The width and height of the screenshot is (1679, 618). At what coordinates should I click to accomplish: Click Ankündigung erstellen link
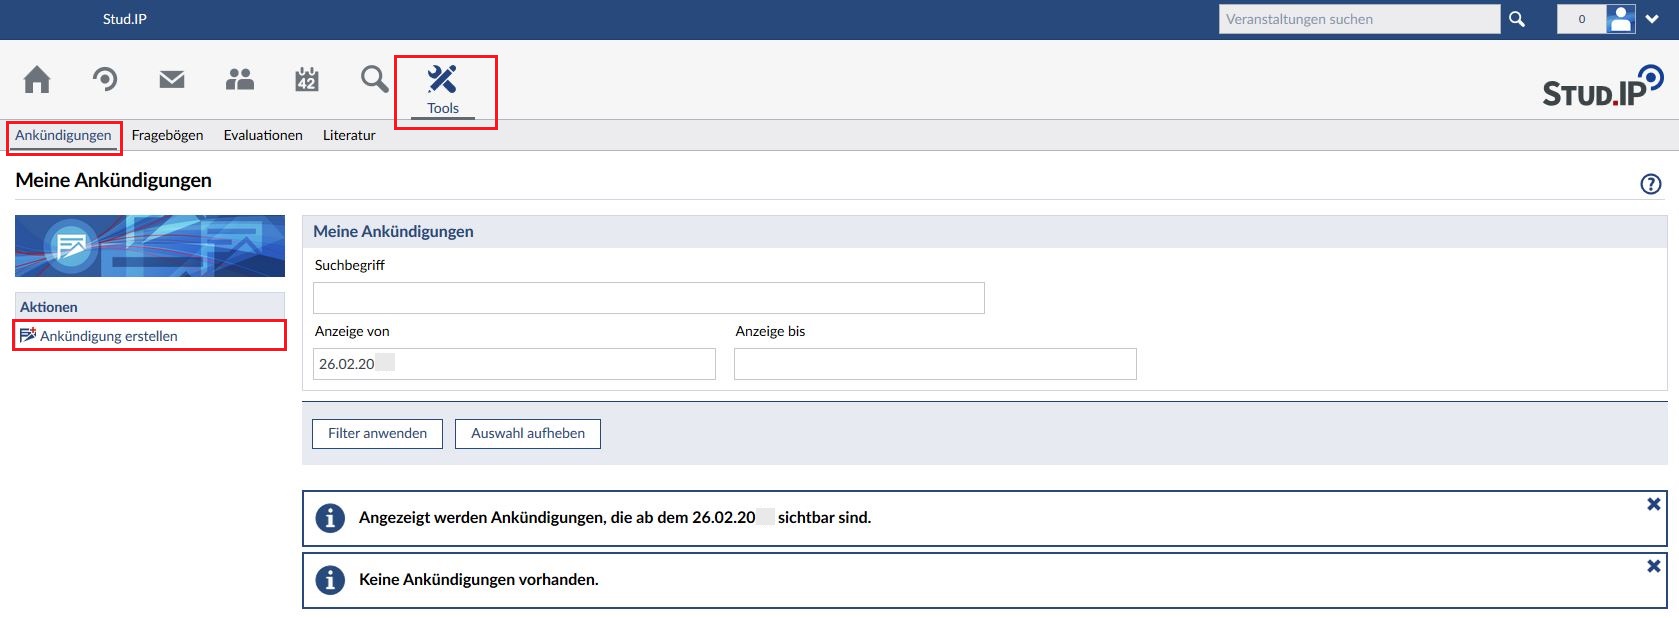pos(108,336)
